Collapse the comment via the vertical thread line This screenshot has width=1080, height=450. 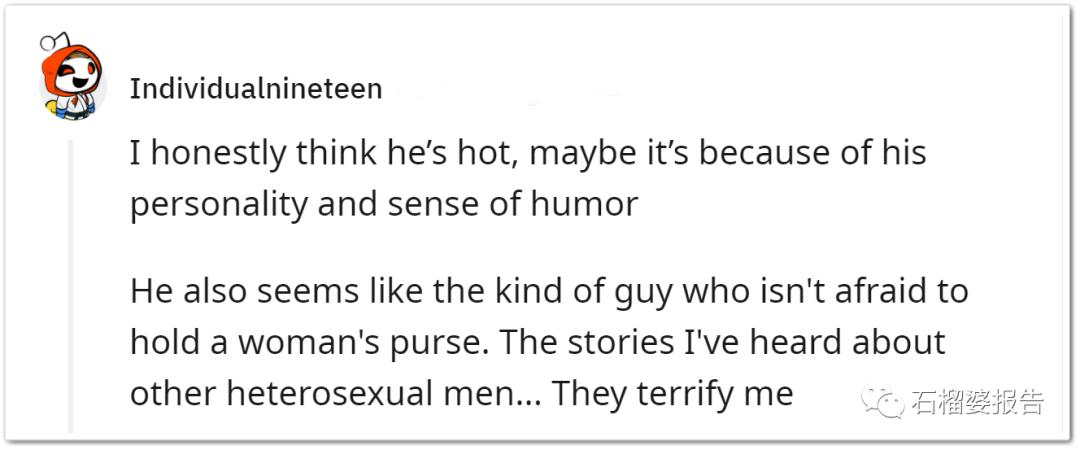tap(70, 285)
